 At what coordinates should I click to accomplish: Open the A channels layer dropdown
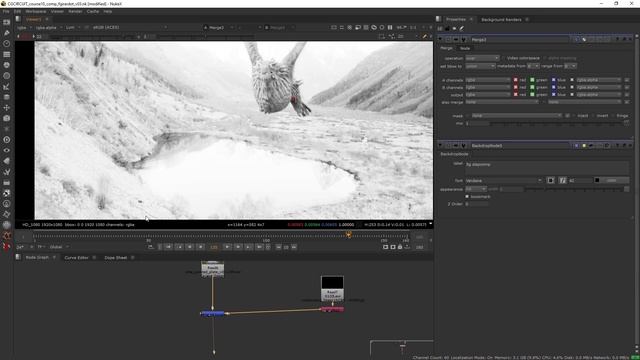pos(488,80)
